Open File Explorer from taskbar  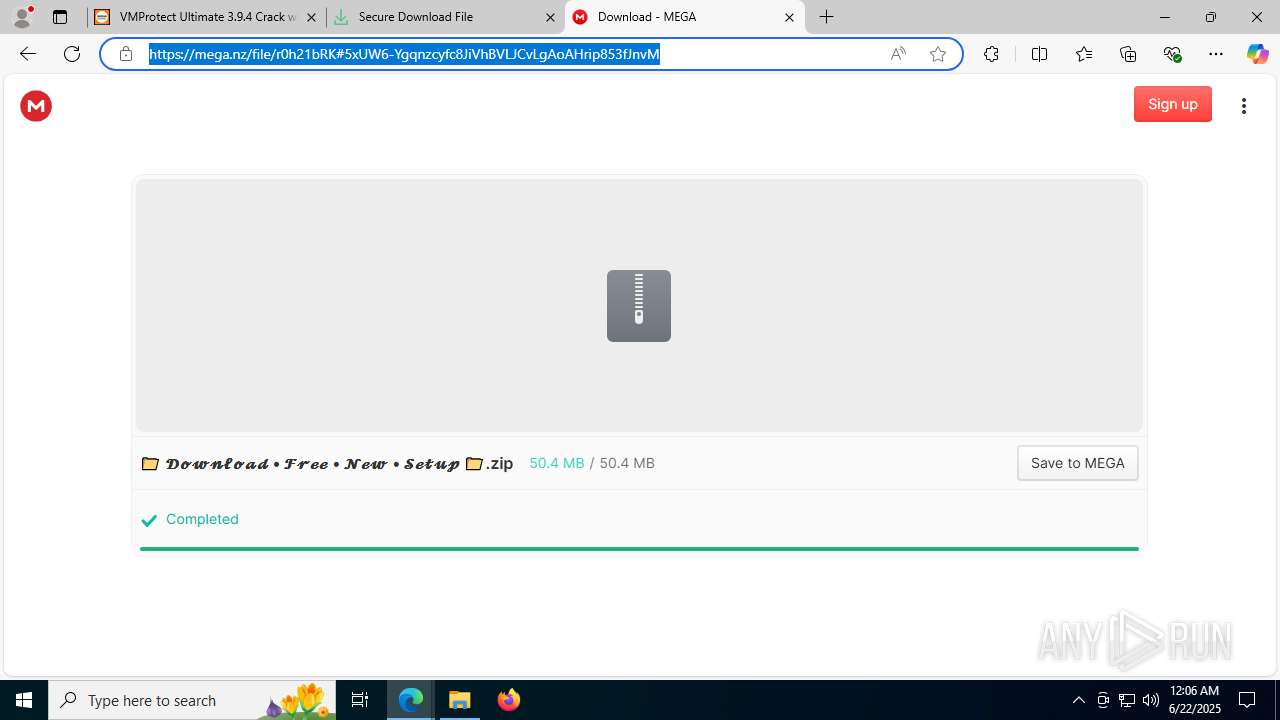coord(460,700)
